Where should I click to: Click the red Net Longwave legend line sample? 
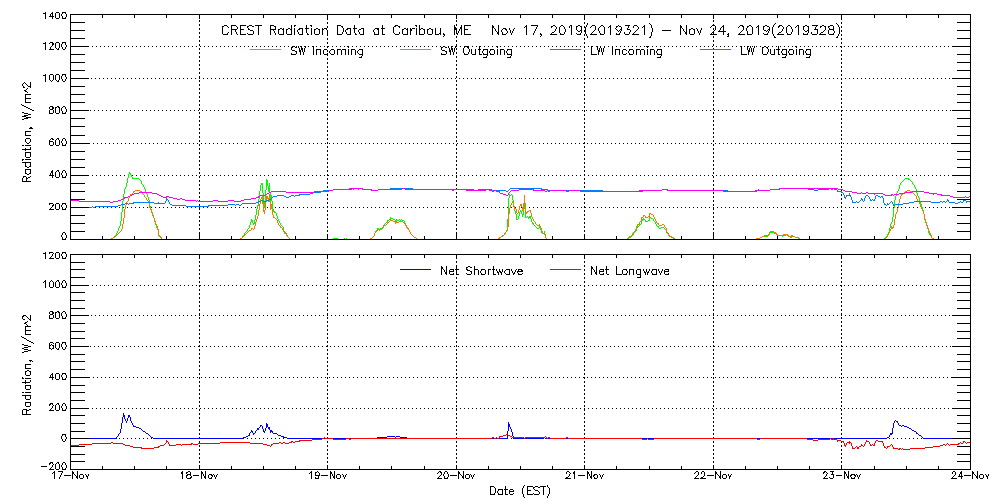tap(565, 270)
